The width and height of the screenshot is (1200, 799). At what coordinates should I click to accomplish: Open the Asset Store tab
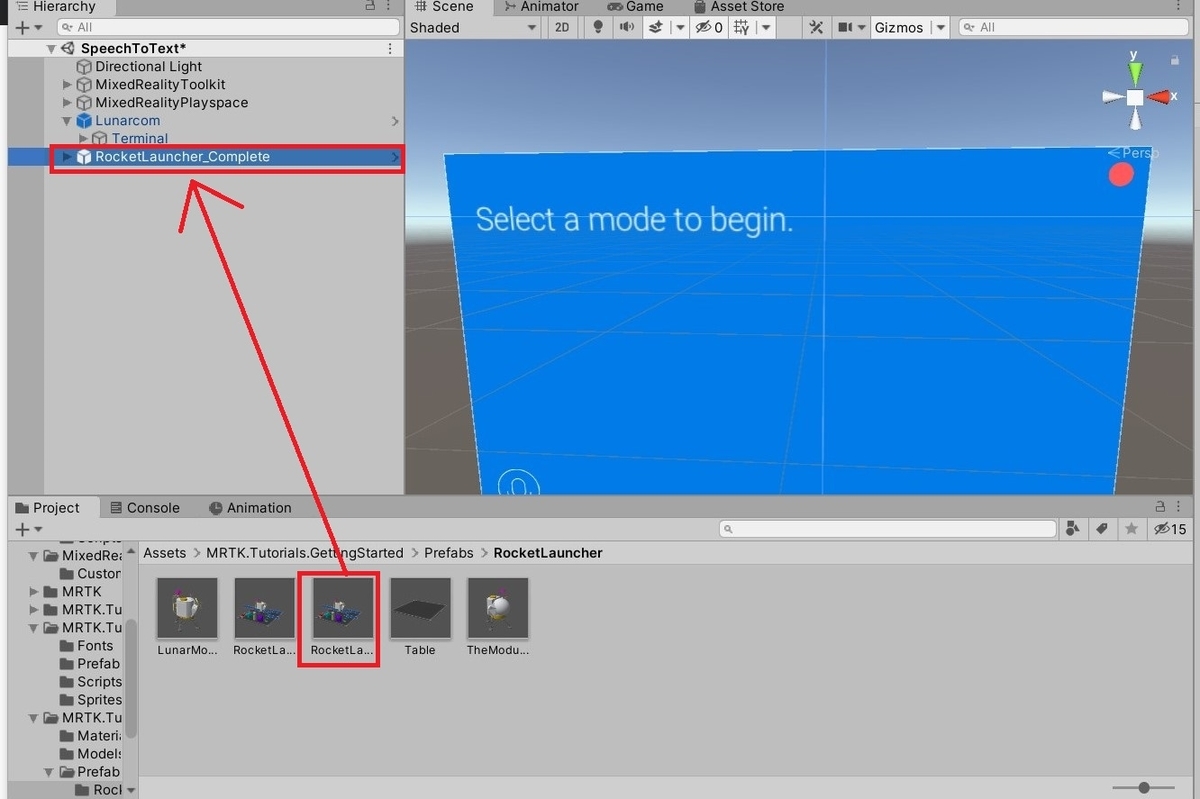pyautogui.click(x=737, y=6)
